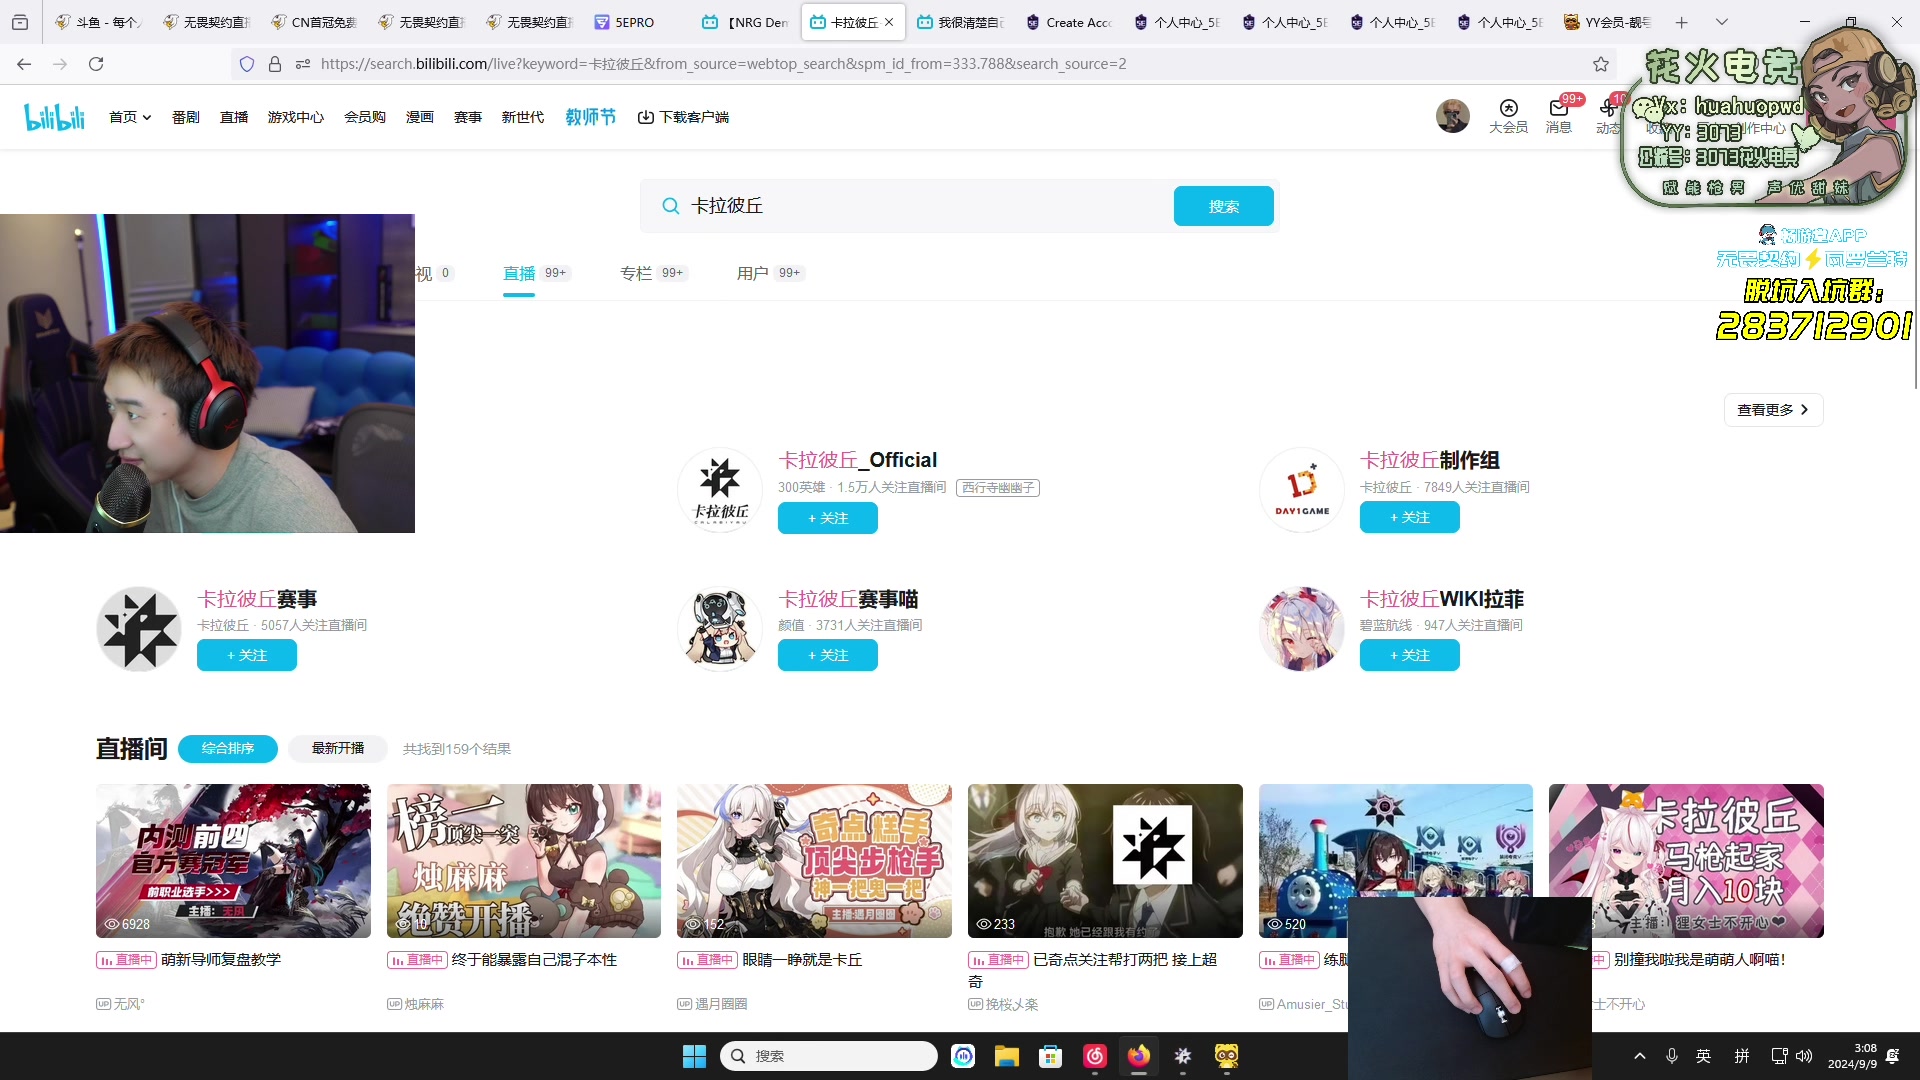Go back using the browser back arrow

pyautogui.click(x=24, y=64)
